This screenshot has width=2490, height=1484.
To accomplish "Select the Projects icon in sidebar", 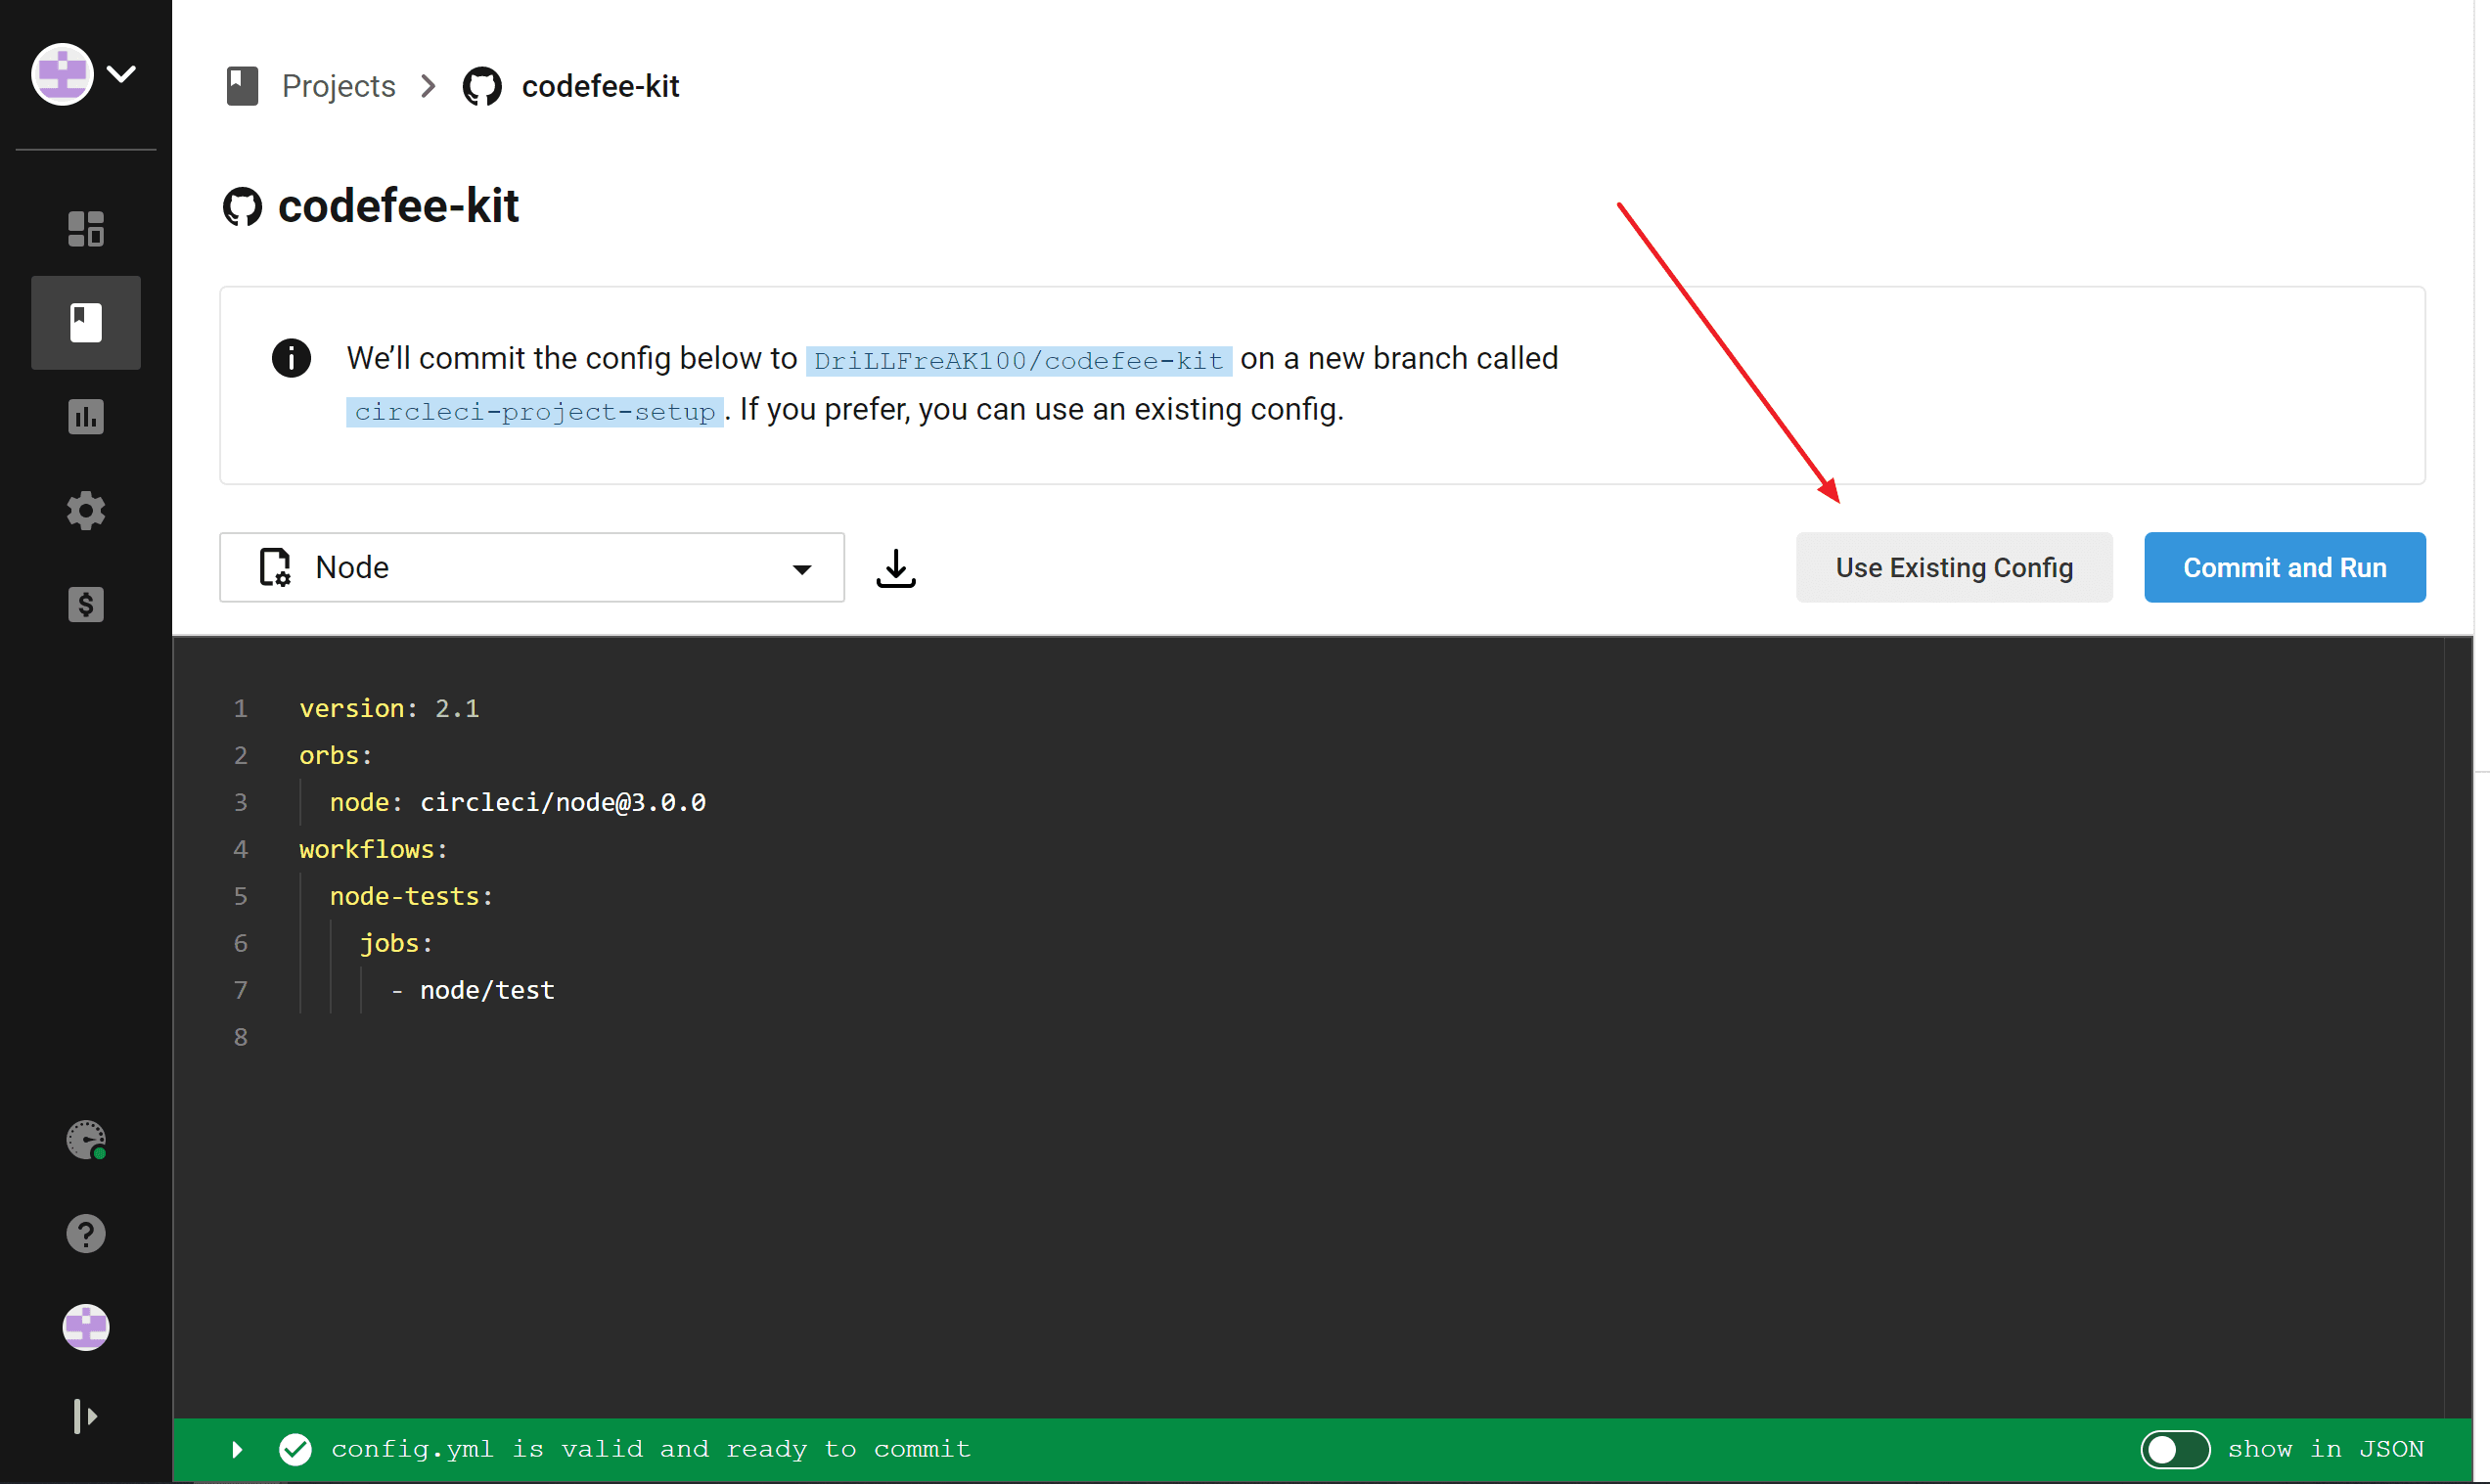I will click(x=86, y=323).
